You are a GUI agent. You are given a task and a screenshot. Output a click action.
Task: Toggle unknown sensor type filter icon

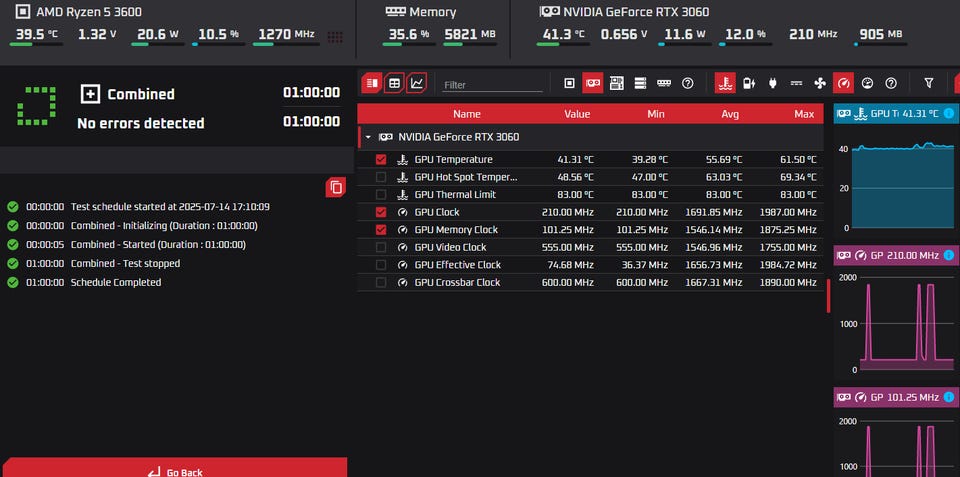pos(891,83)
